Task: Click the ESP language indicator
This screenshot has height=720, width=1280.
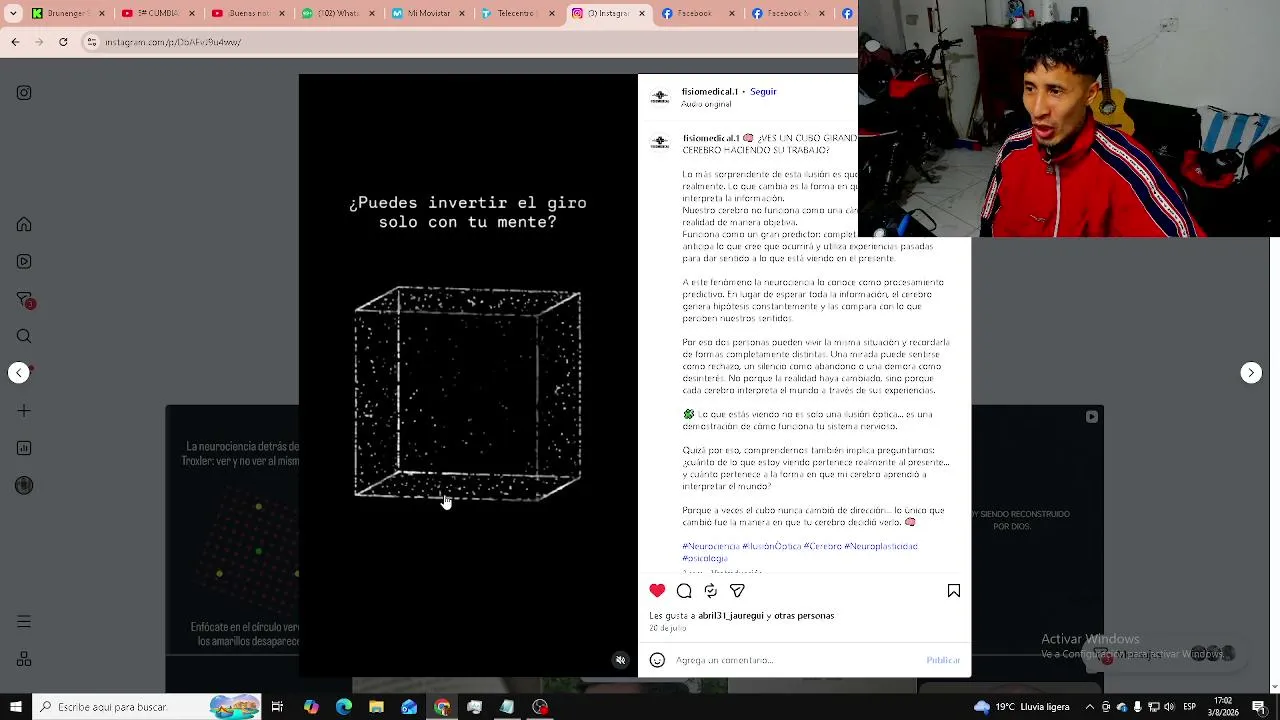Action: pyautogui.click(x=1190, y=707)
